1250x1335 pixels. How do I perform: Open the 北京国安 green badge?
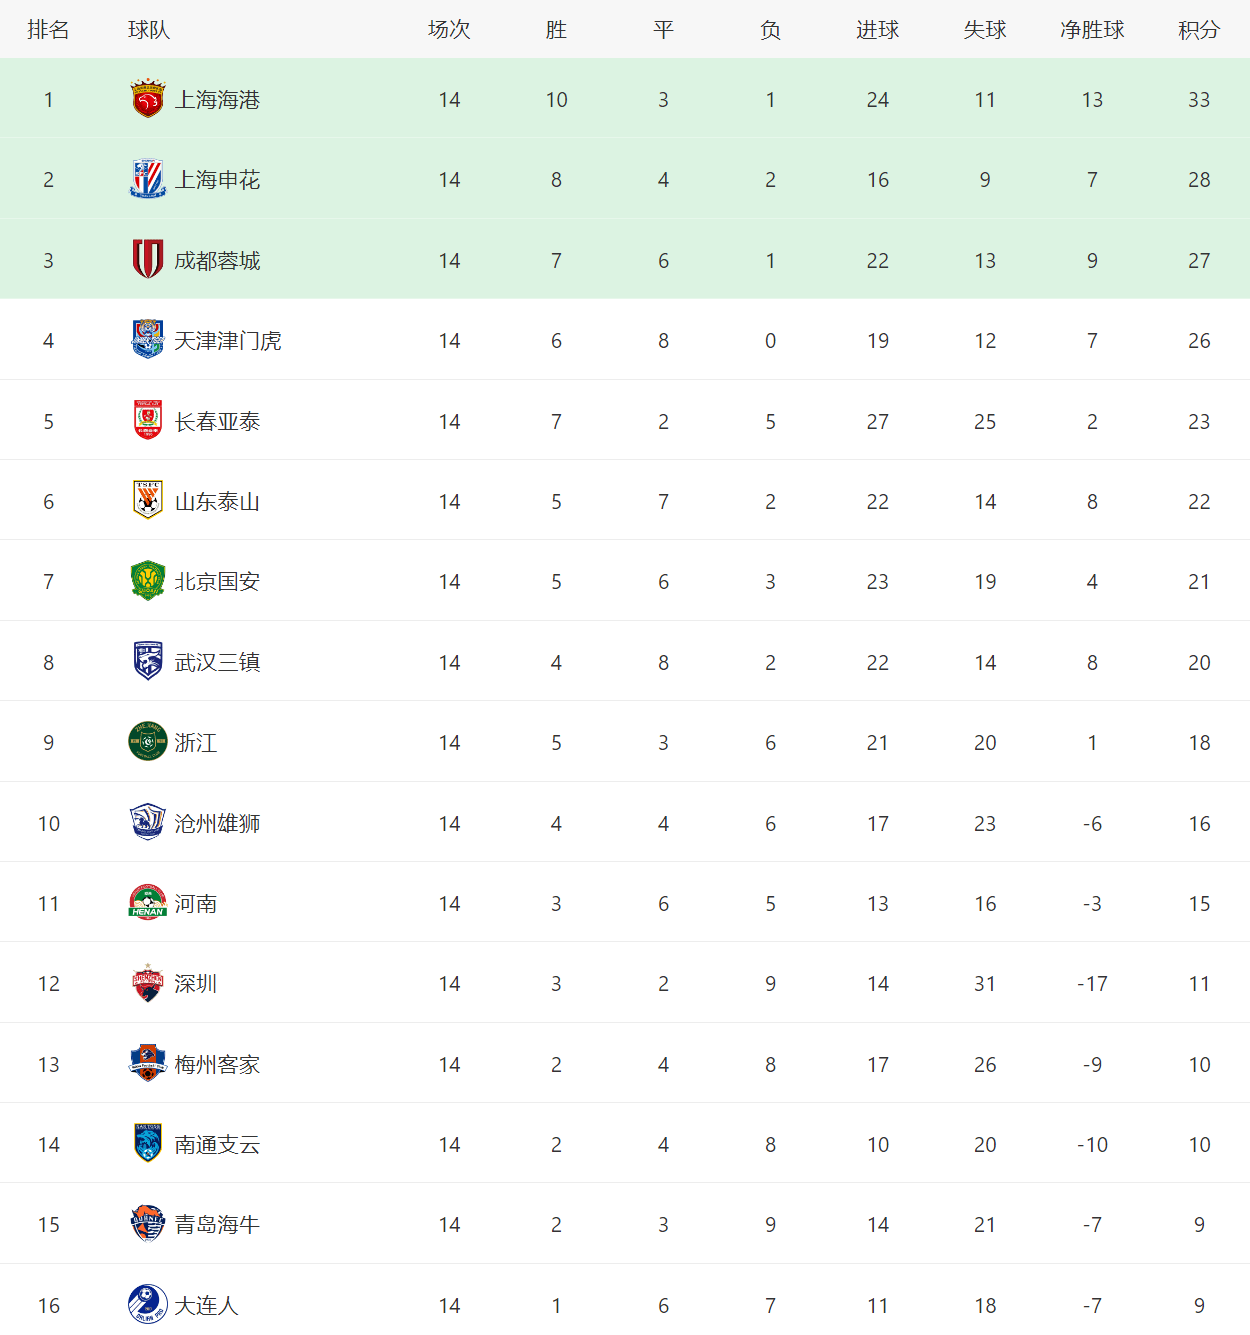(x=148, y=581)
